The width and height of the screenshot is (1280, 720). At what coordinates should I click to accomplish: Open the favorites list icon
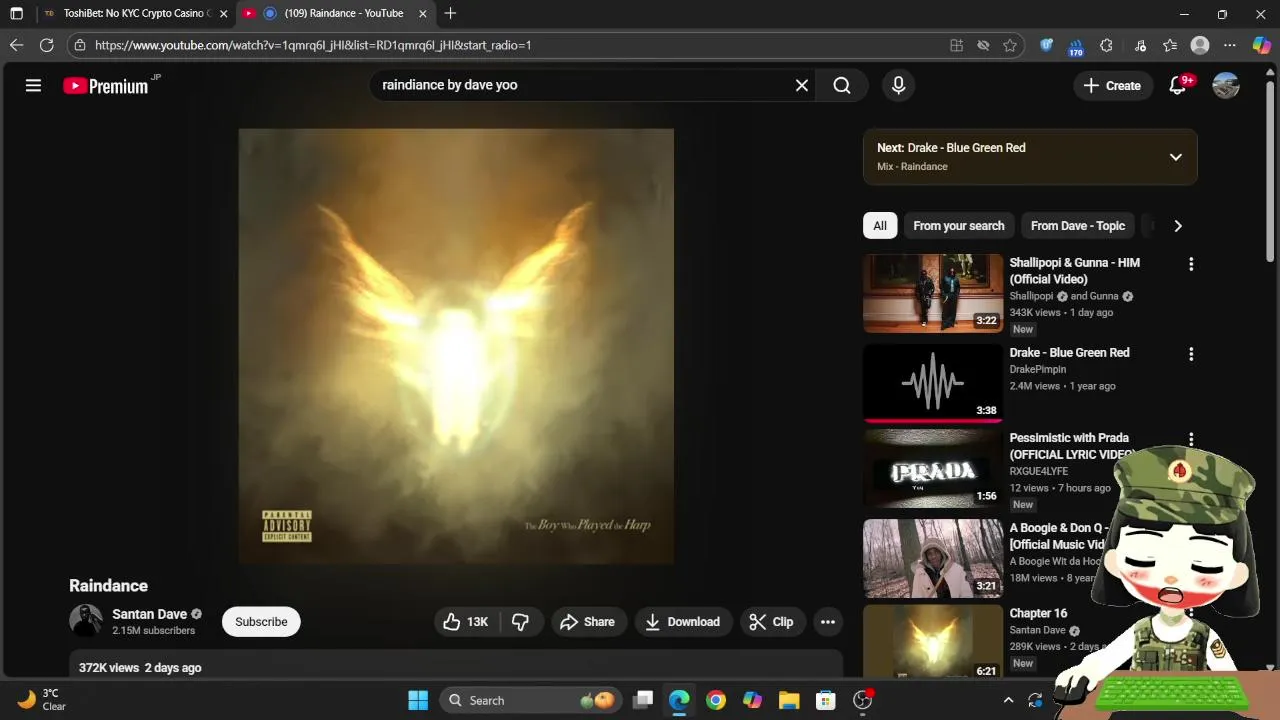[1170, 45]
